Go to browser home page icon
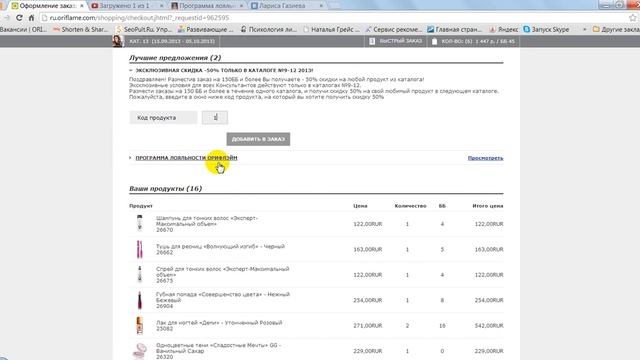This screenshot has height=360, width=640. [x=31, y=18]
